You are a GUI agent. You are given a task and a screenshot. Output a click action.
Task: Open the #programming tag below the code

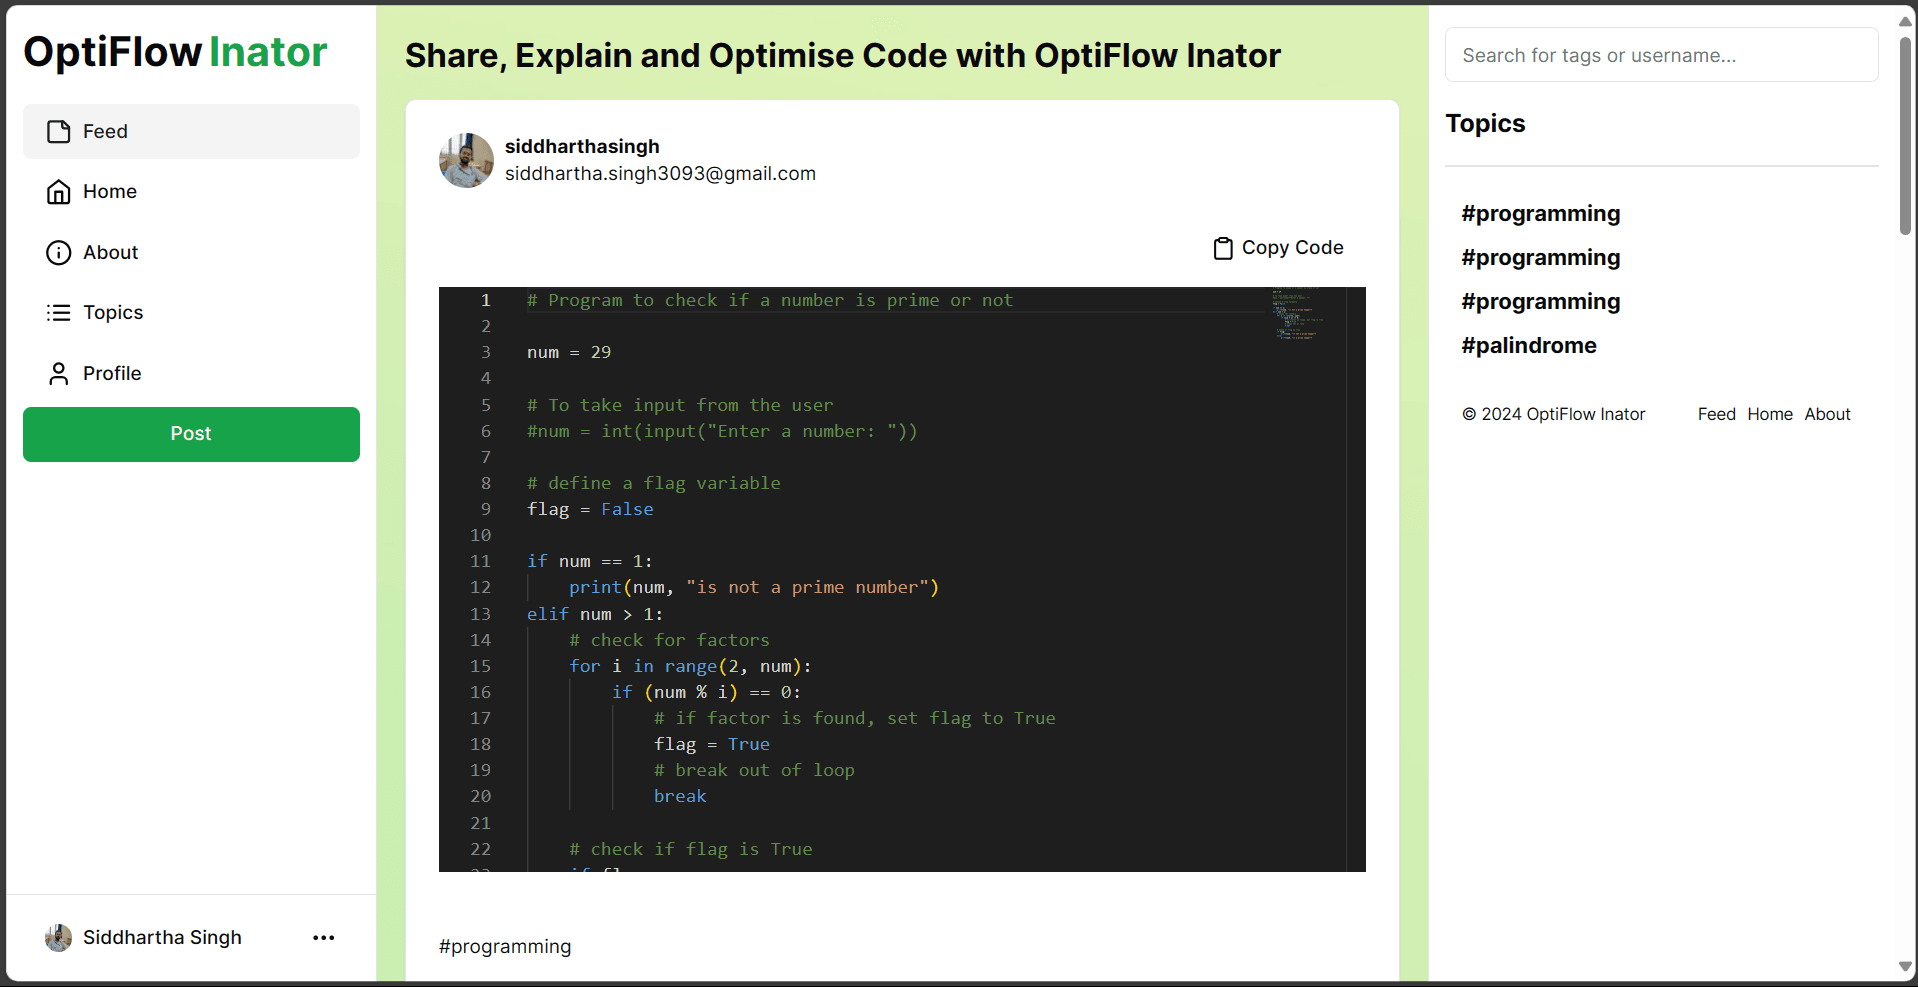(x=505, y=947)
